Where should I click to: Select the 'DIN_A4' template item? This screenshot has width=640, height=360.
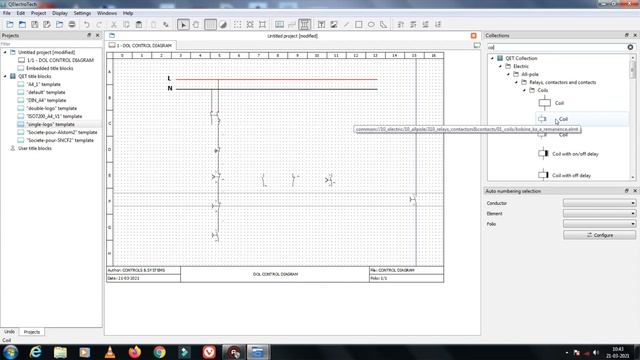click(46, 100)
